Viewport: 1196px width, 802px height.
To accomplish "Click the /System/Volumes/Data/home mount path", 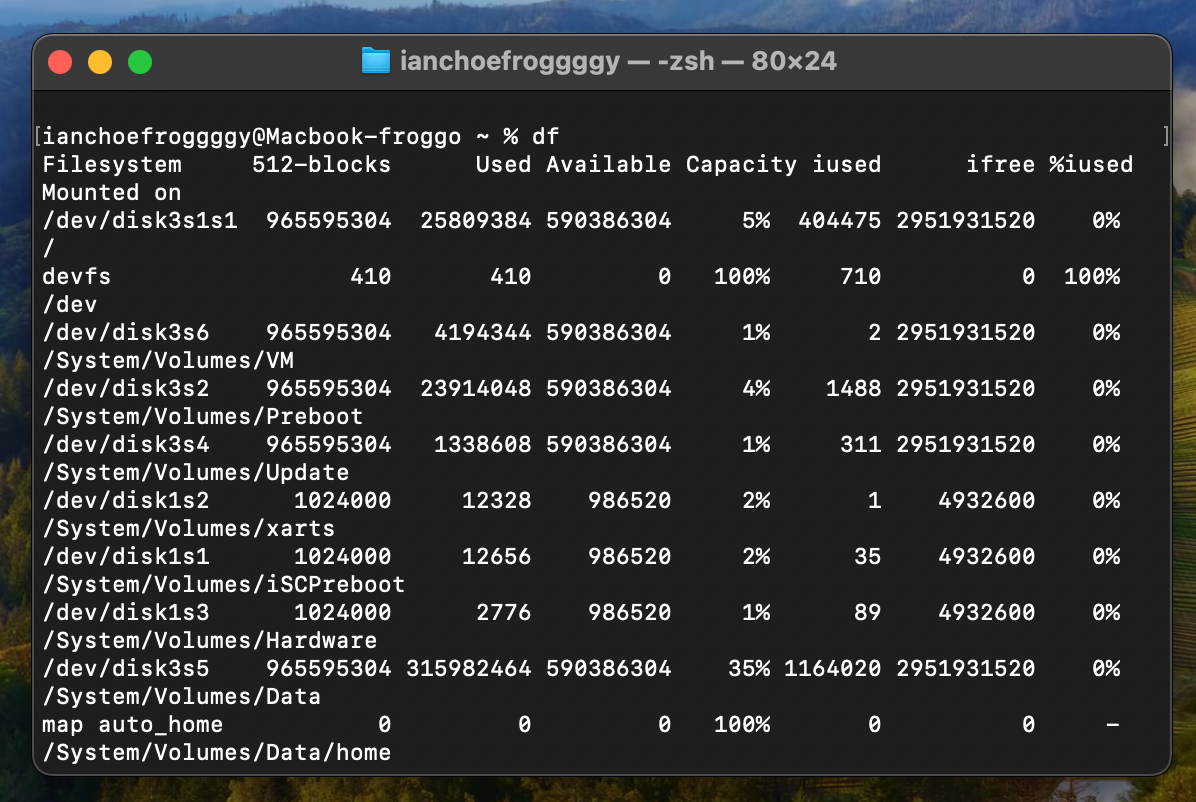I will pyautogui.click(x=217, y=752).
